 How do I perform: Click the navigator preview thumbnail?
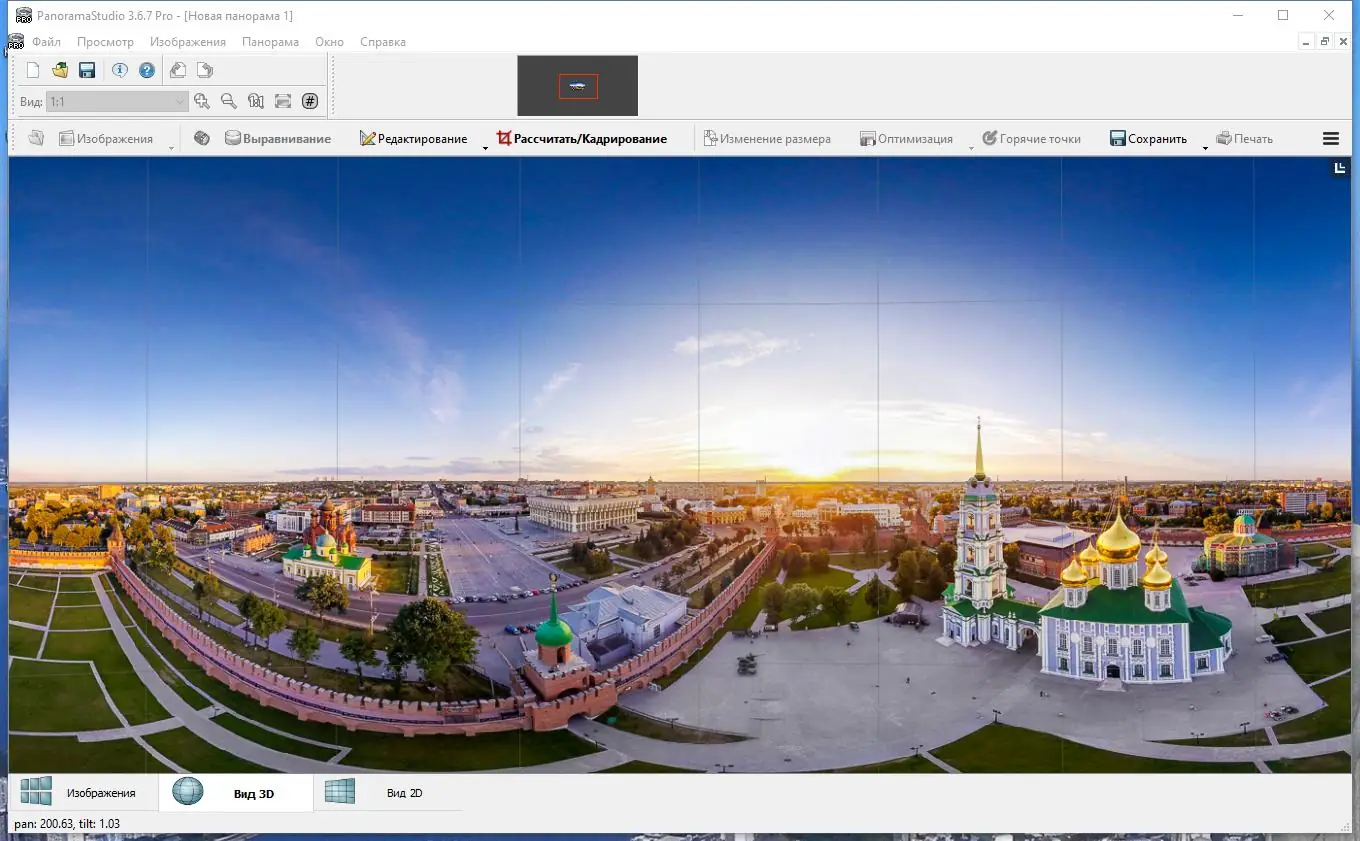tap(577, 86)
